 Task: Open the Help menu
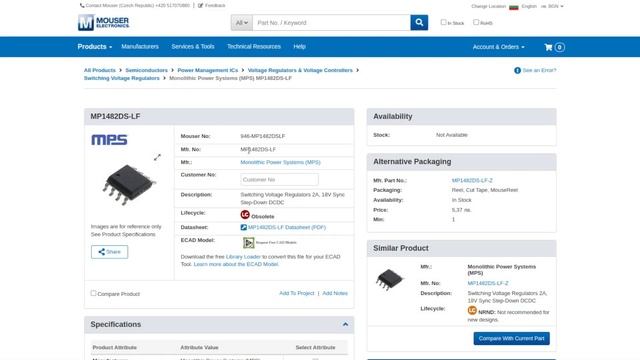click(299, 47)
